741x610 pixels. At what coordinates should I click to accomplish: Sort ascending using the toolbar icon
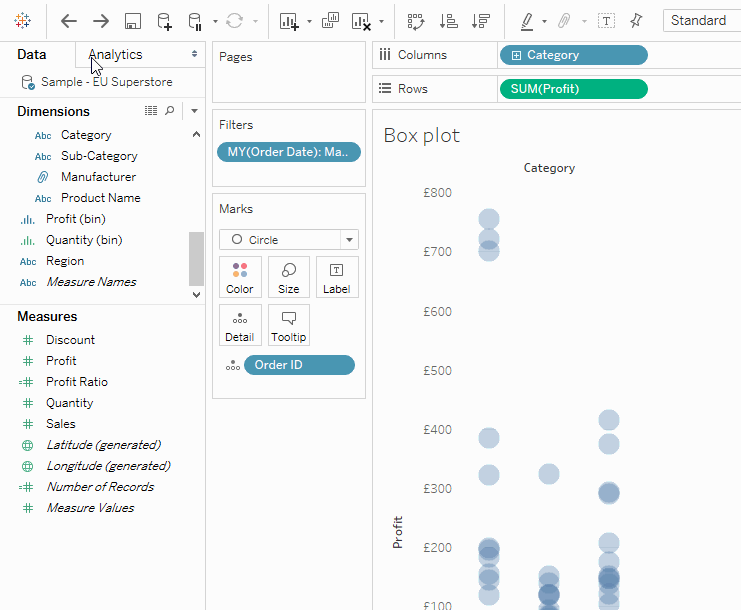click(448, 21)
